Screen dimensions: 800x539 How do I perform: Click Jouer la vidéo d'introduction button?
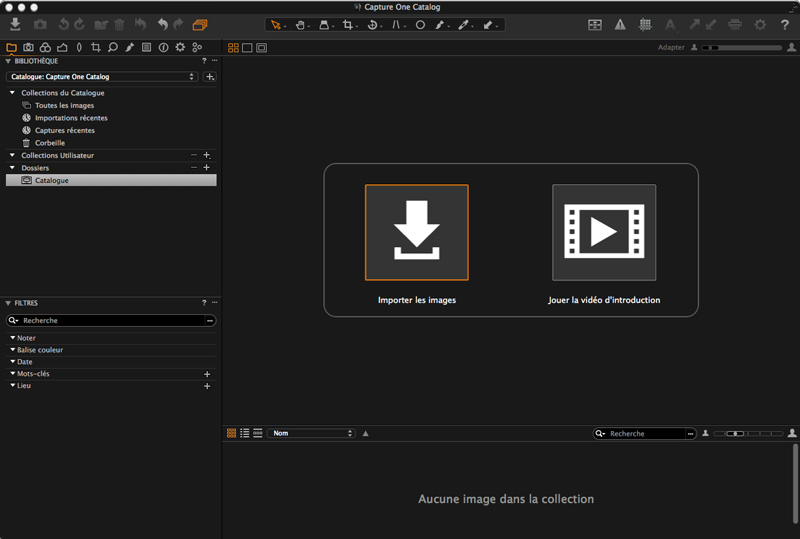(x=604, y=232)
